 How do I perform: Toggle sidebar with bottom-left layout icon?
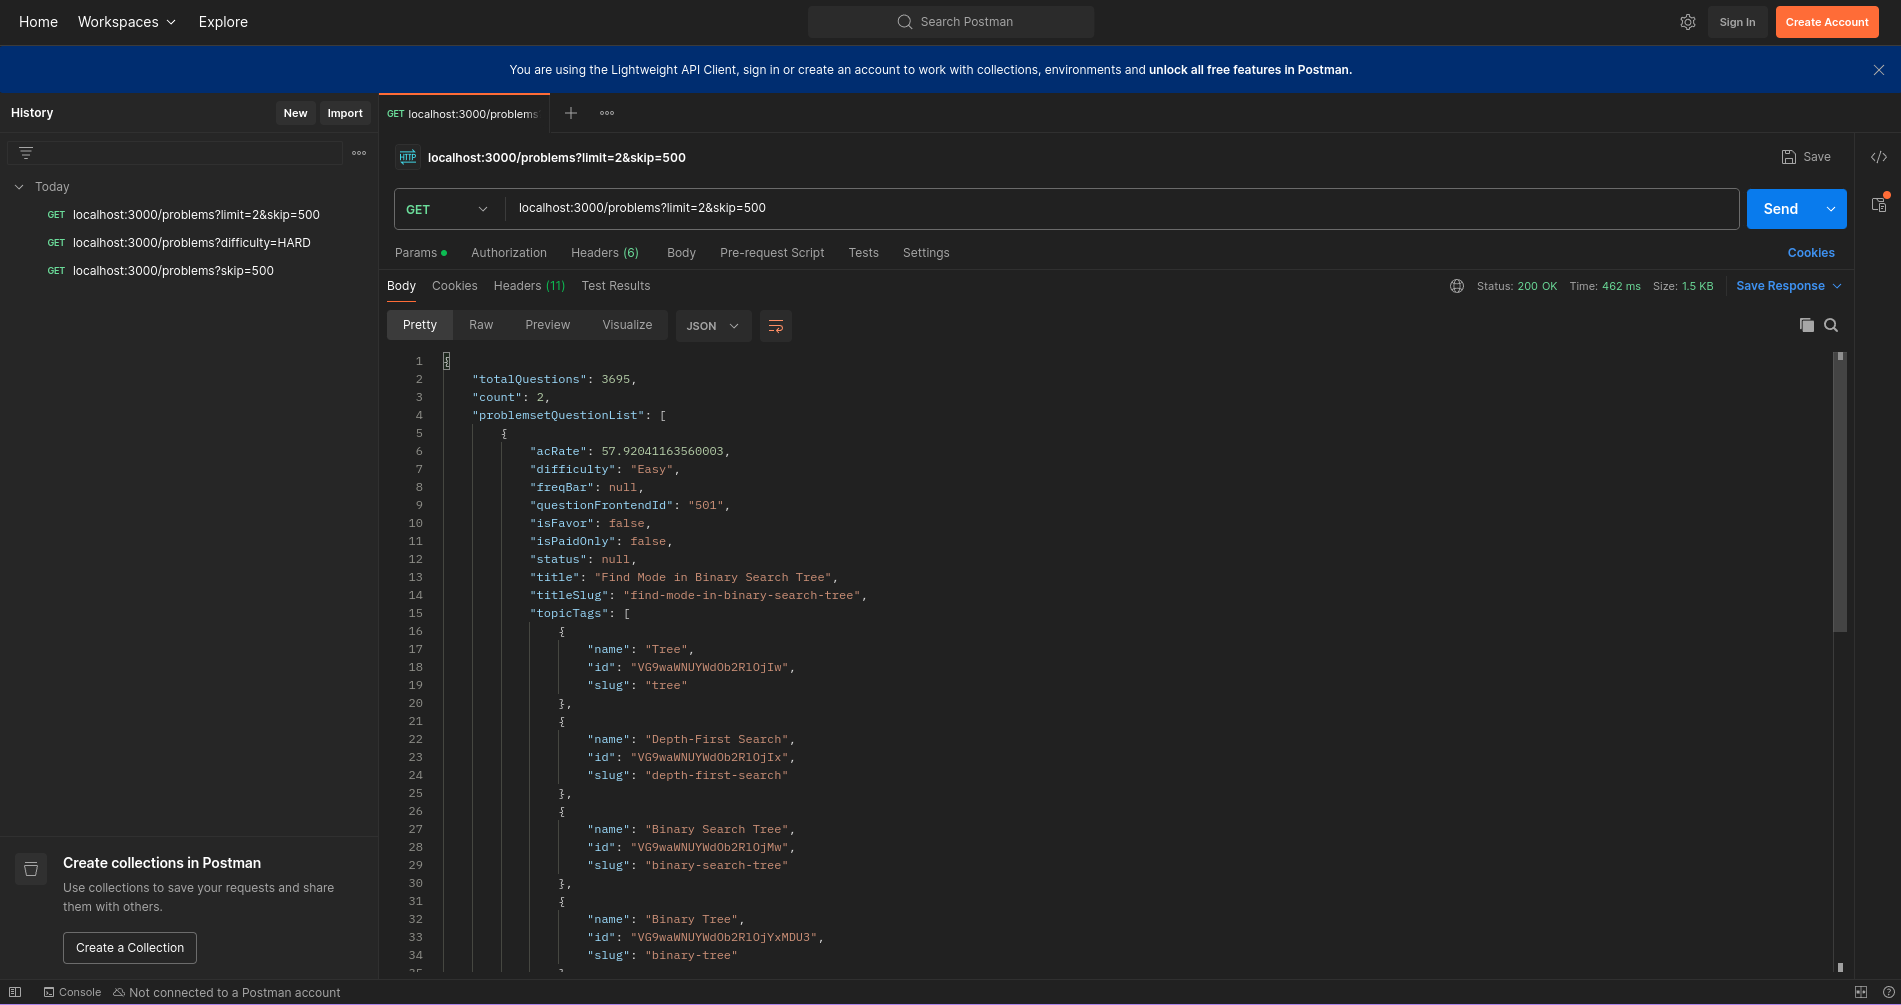pyautogui.click(x=15, y=992)
